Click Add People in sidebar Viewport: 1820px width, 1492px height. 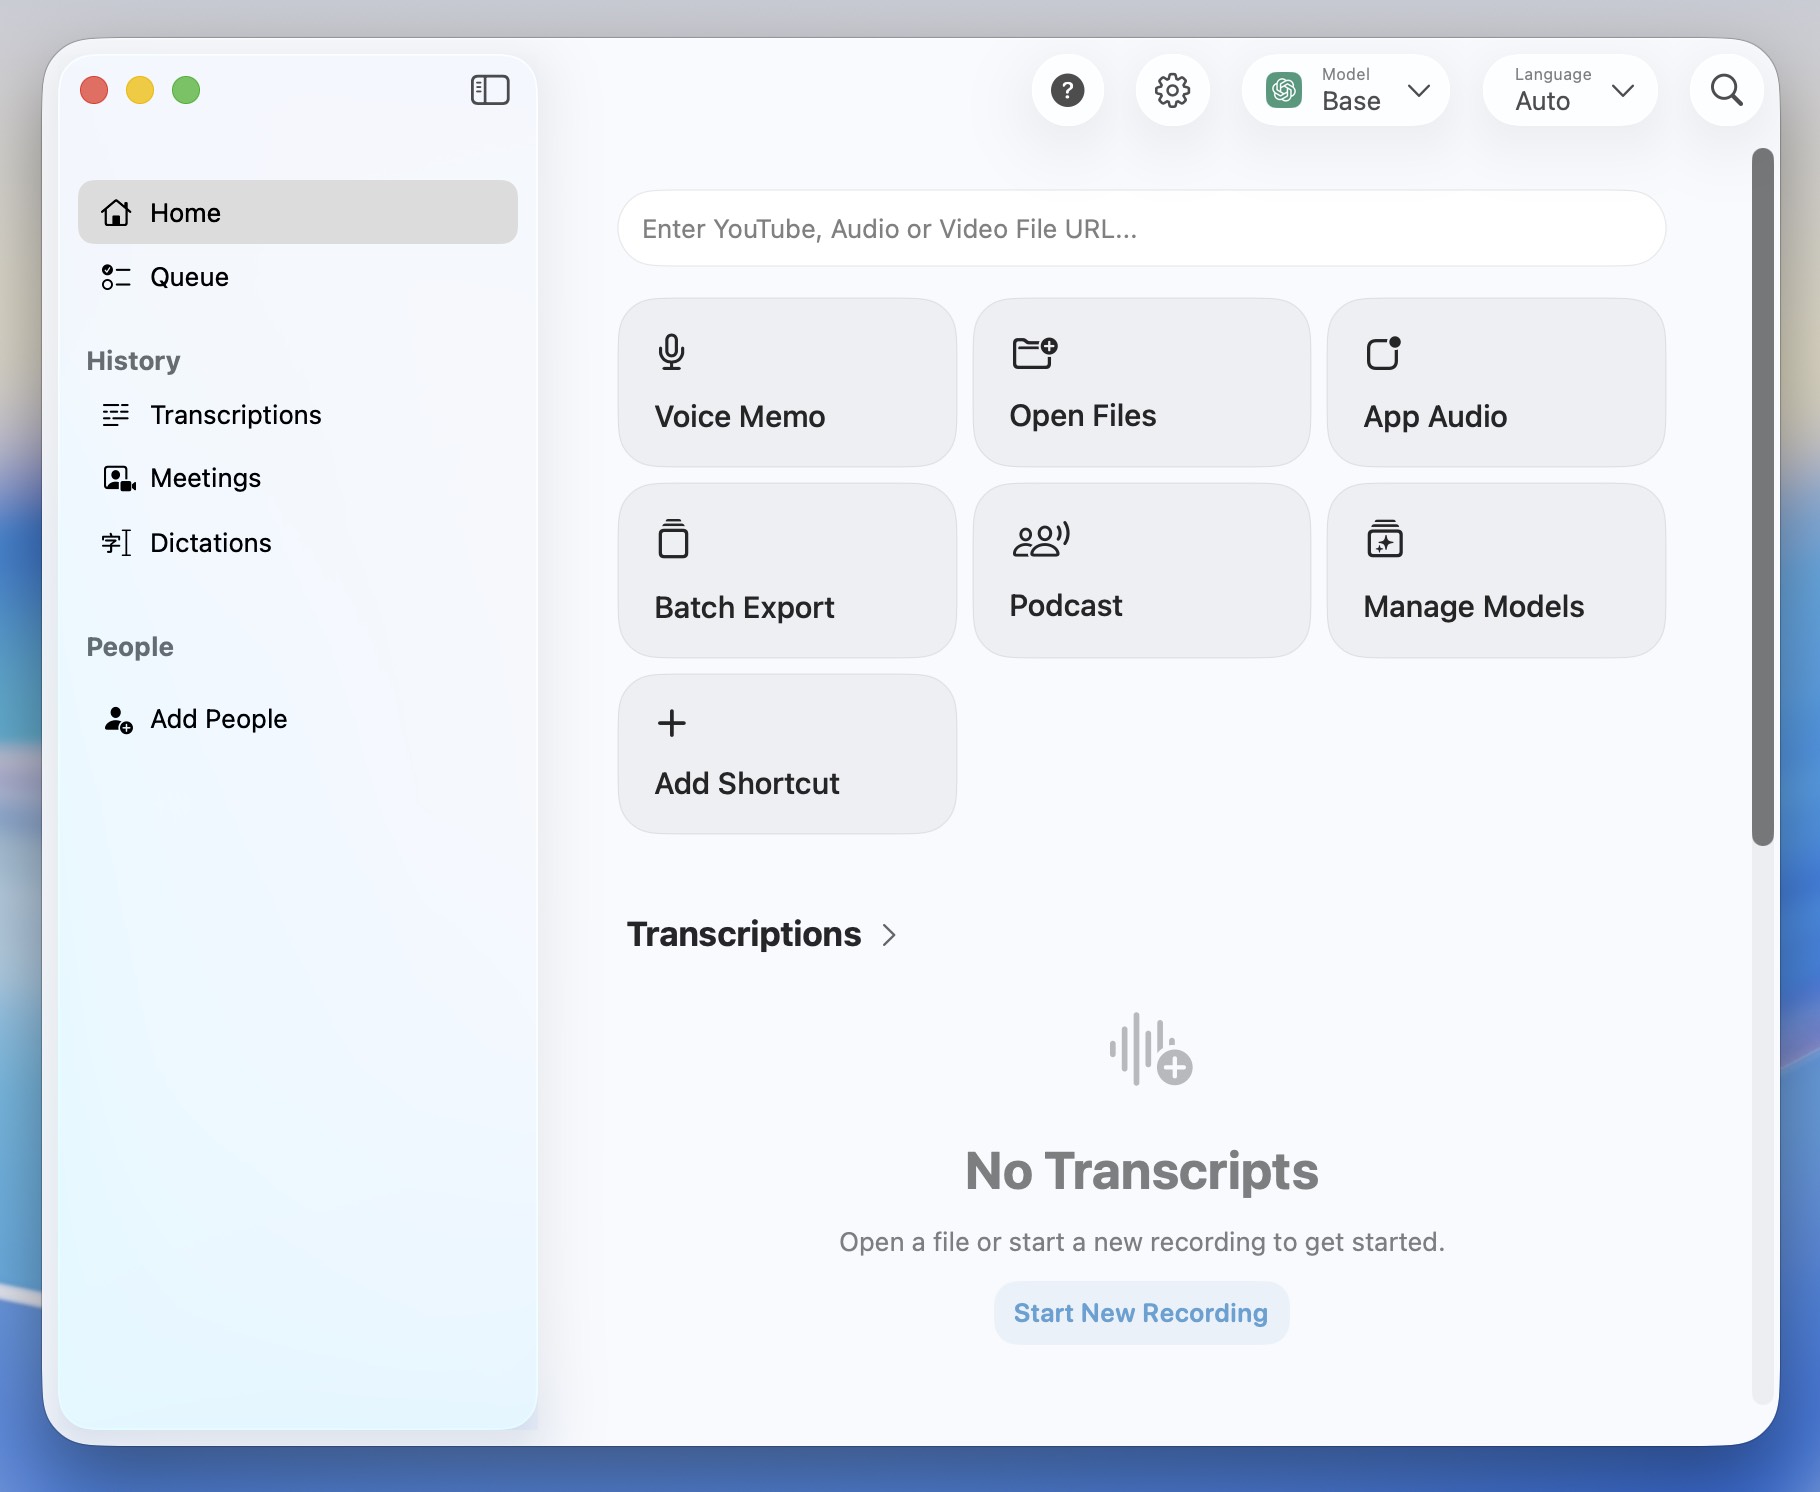(x=218, y=719)
